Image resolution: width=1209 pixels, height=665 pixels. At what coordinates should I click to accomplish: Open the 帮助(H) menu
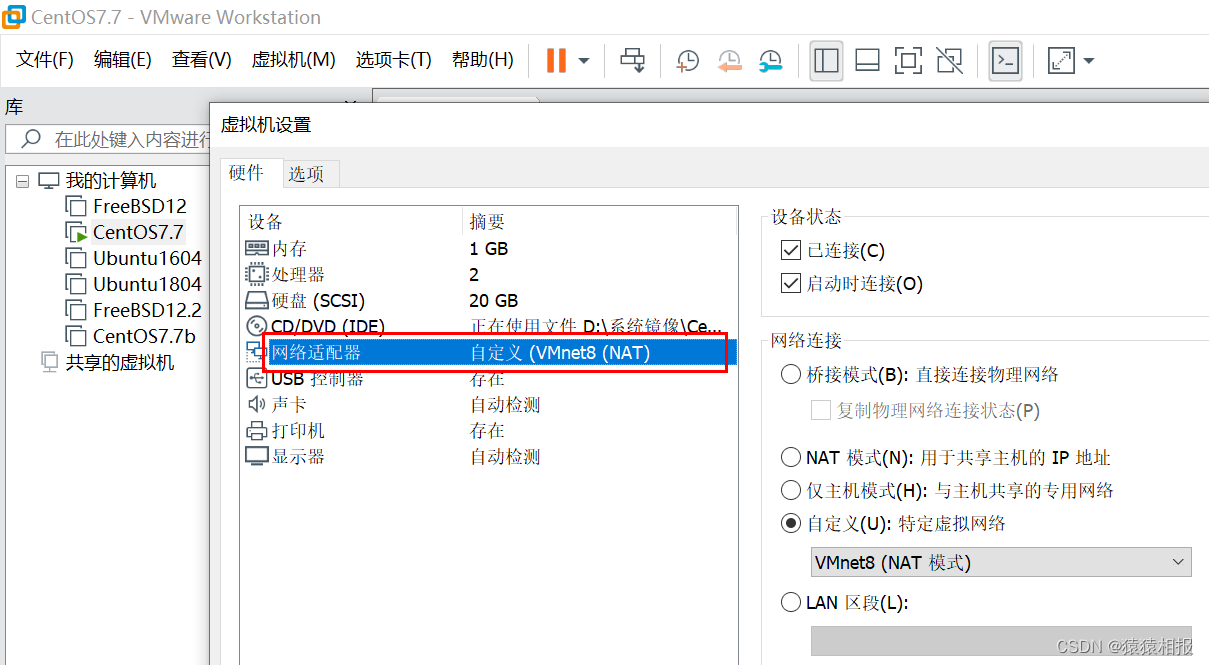(482, 60)
